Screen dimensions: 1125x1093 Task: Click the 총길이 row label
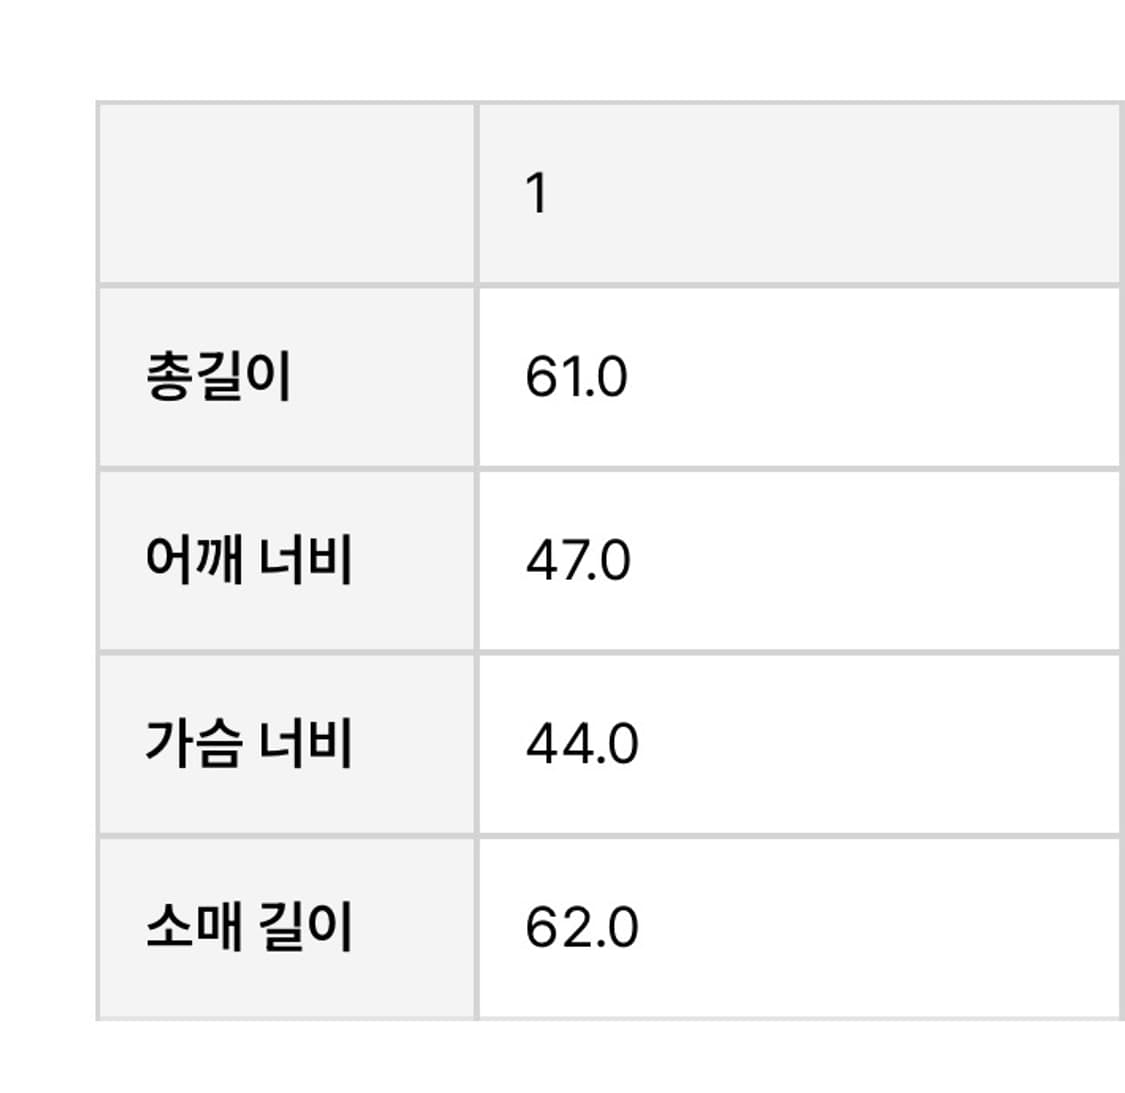point(218,378)
